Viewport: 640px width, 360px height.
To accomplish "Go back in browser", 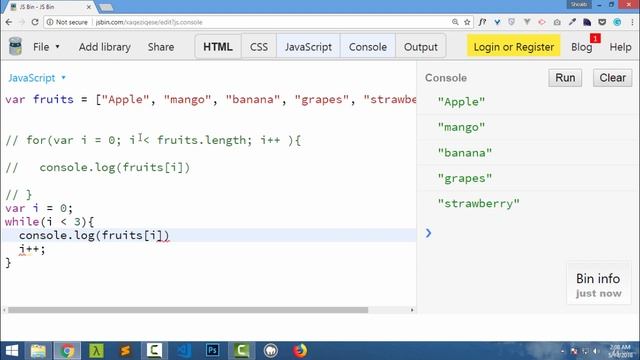I will tap(9, 22).
